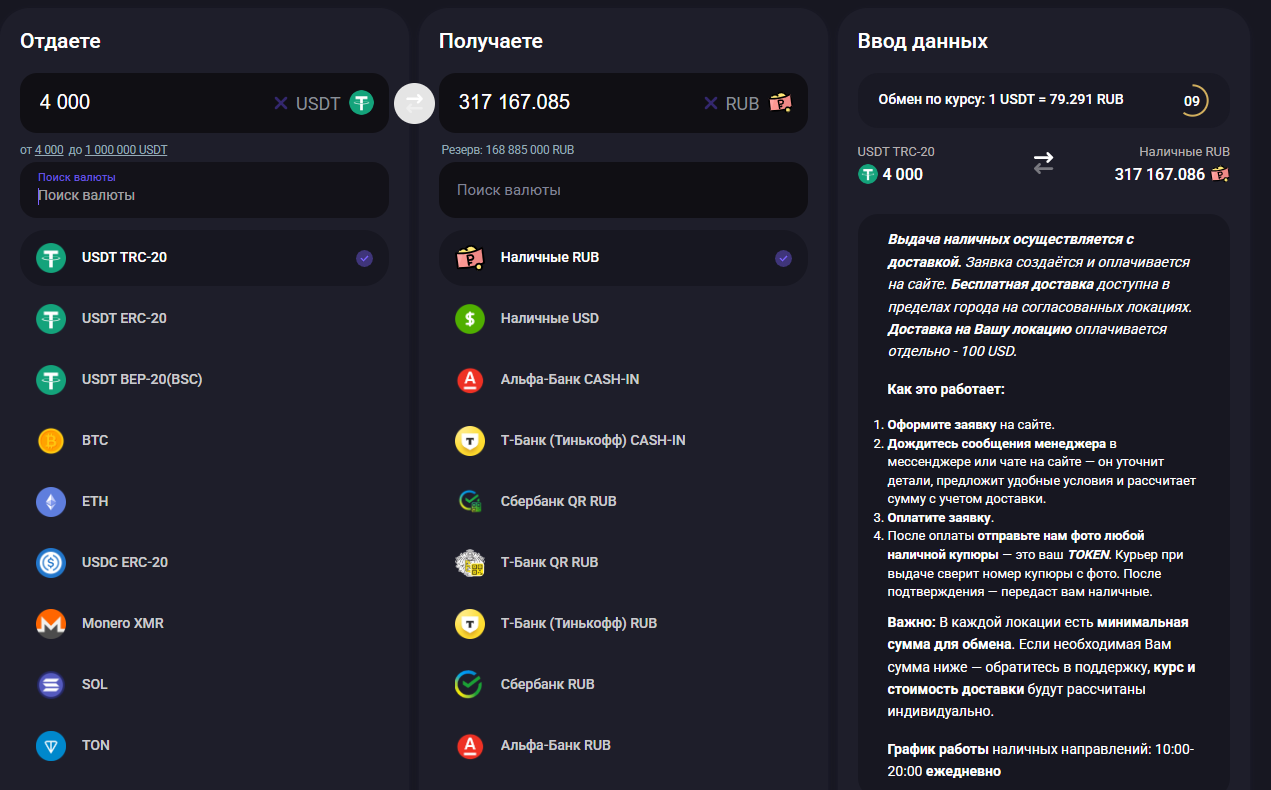1271x790 pixels.
Task: Choose USDC ERC-20 currency
Action: (124, 562)
